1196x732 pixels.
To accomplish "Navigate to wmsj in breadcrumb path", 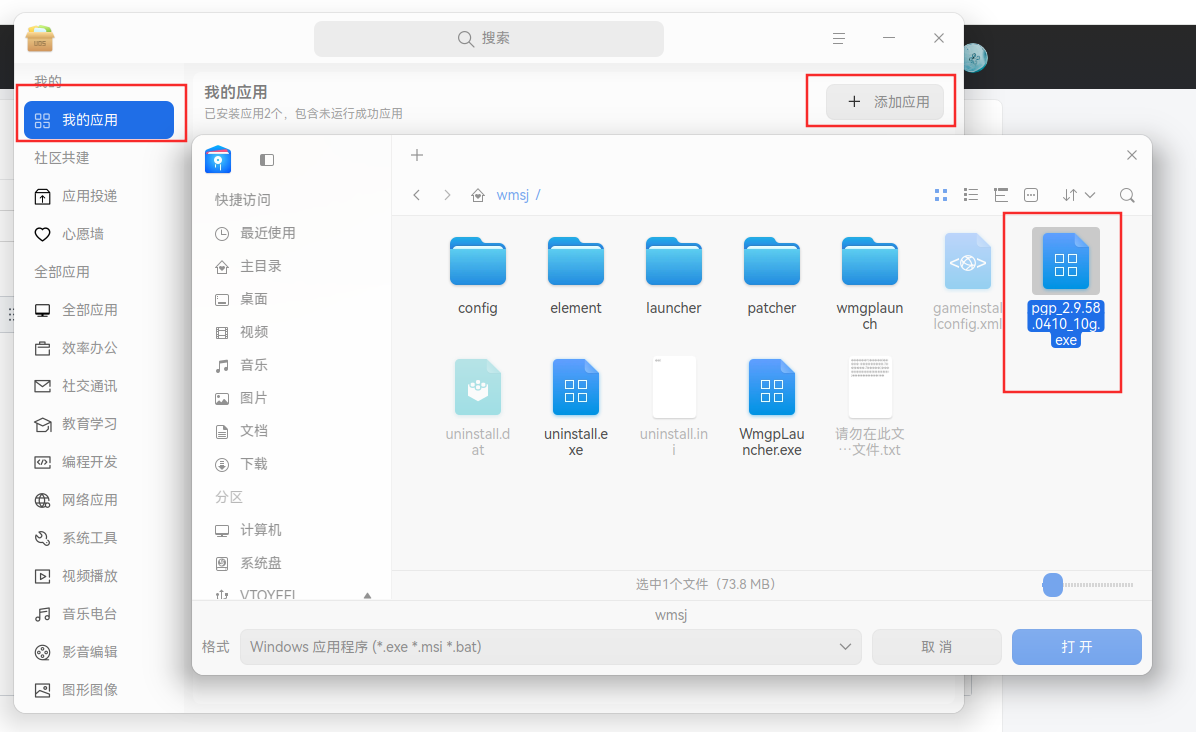I will (513, 195).
